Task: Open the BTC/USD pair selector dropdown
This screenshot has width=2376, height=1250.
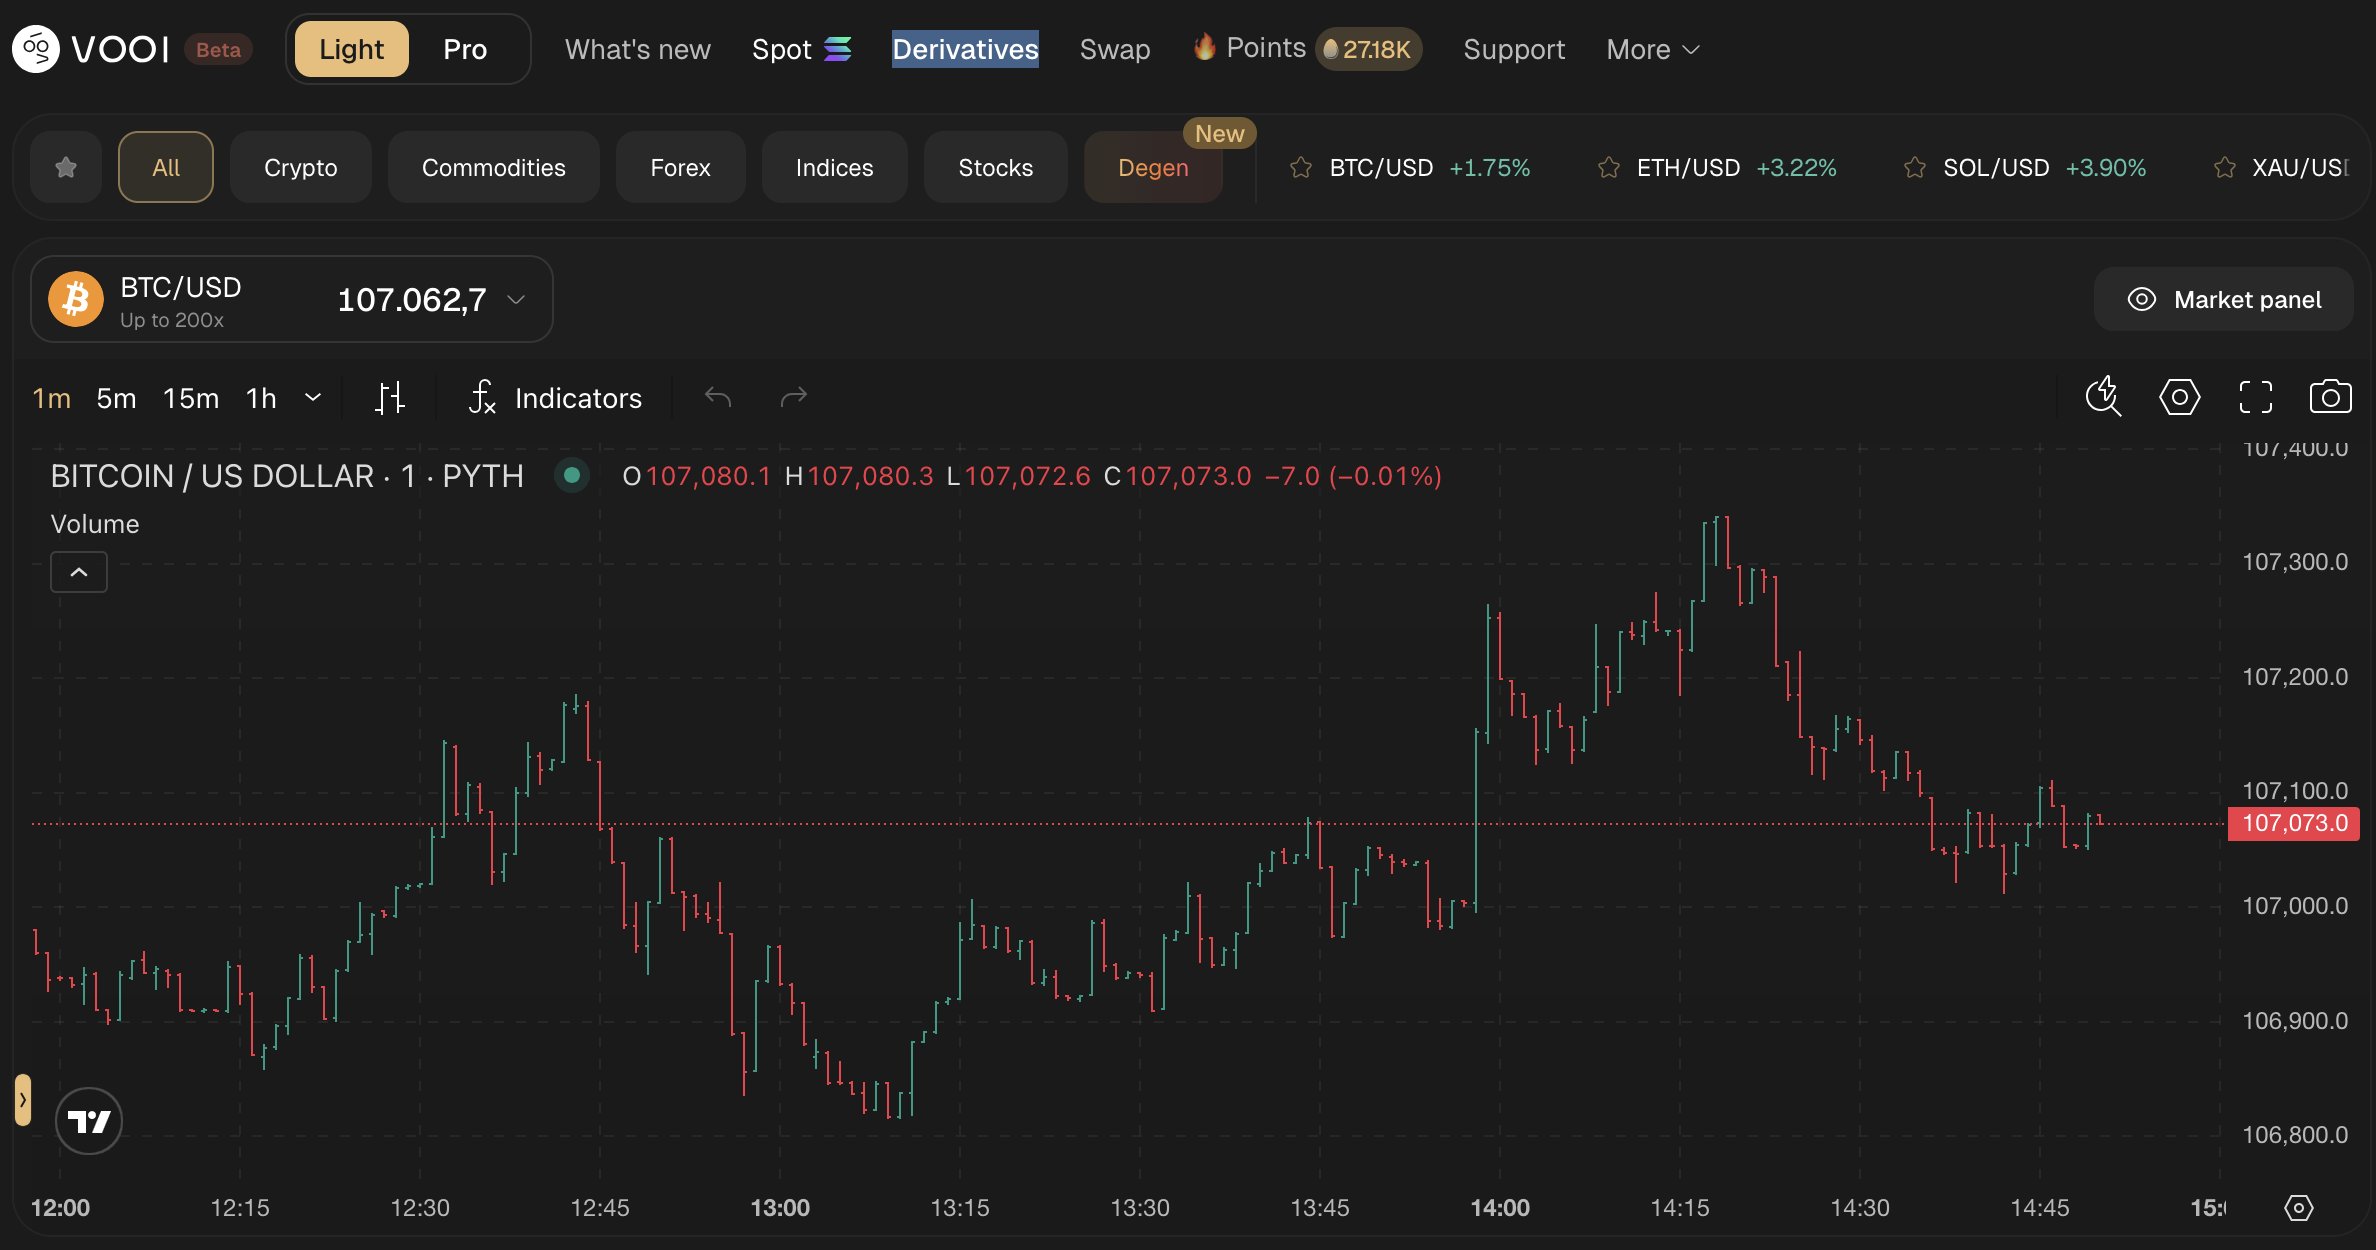Action: tap(516, 299)
